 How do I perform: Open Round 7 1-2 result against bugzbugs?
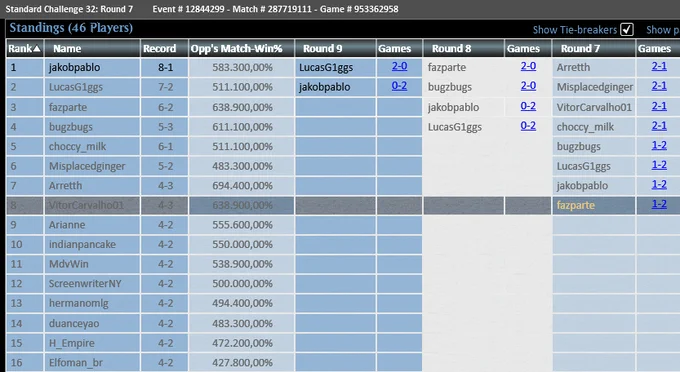click(x=659, y=145)
